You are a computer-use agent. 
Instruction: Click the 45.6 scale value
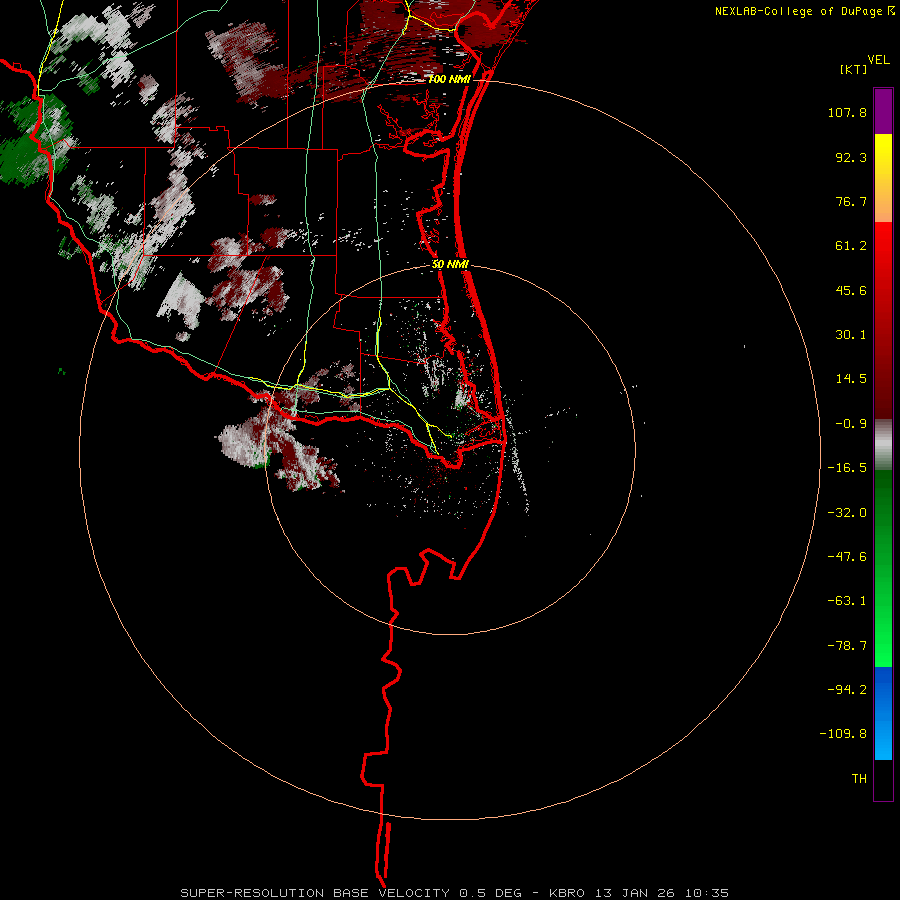click(851, 290)
